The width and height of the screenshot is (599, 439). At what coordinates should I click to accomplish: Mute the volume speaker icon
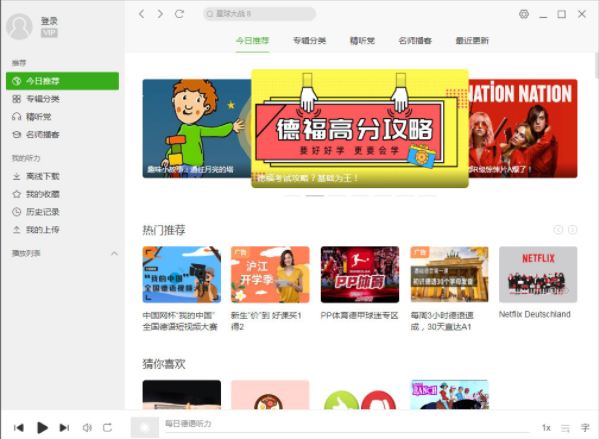(x=87, y=428)
